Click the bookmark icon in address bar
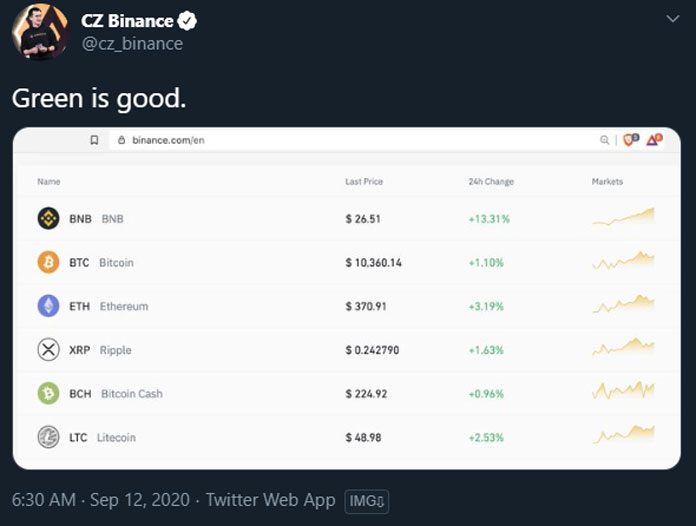This screenshot has width=696, height=526. pyautogui.click(x=94, y=140)
